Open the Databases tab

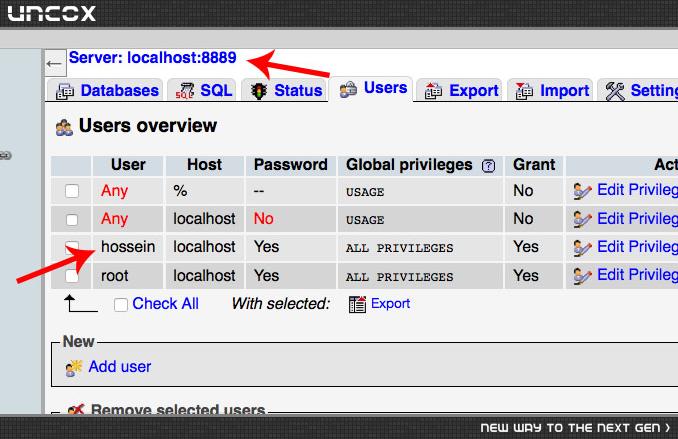[105, 90]
